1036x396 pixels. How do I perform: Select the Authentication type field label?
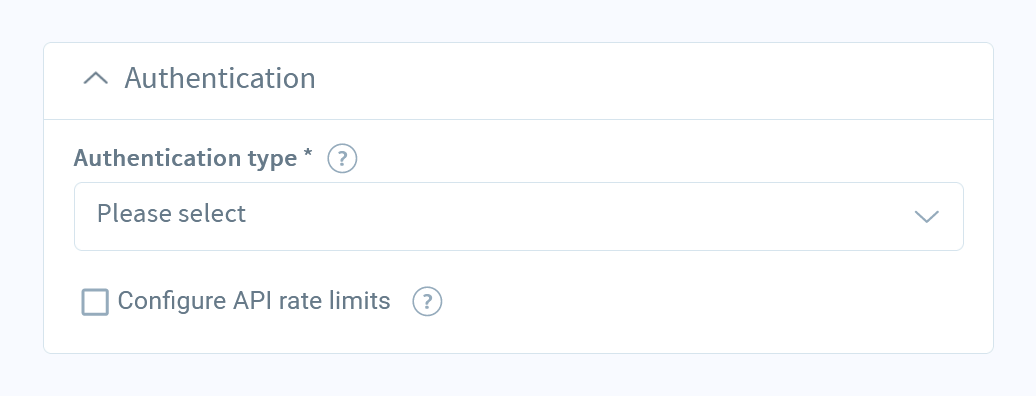pyautogui.click(x=186, y=159)
